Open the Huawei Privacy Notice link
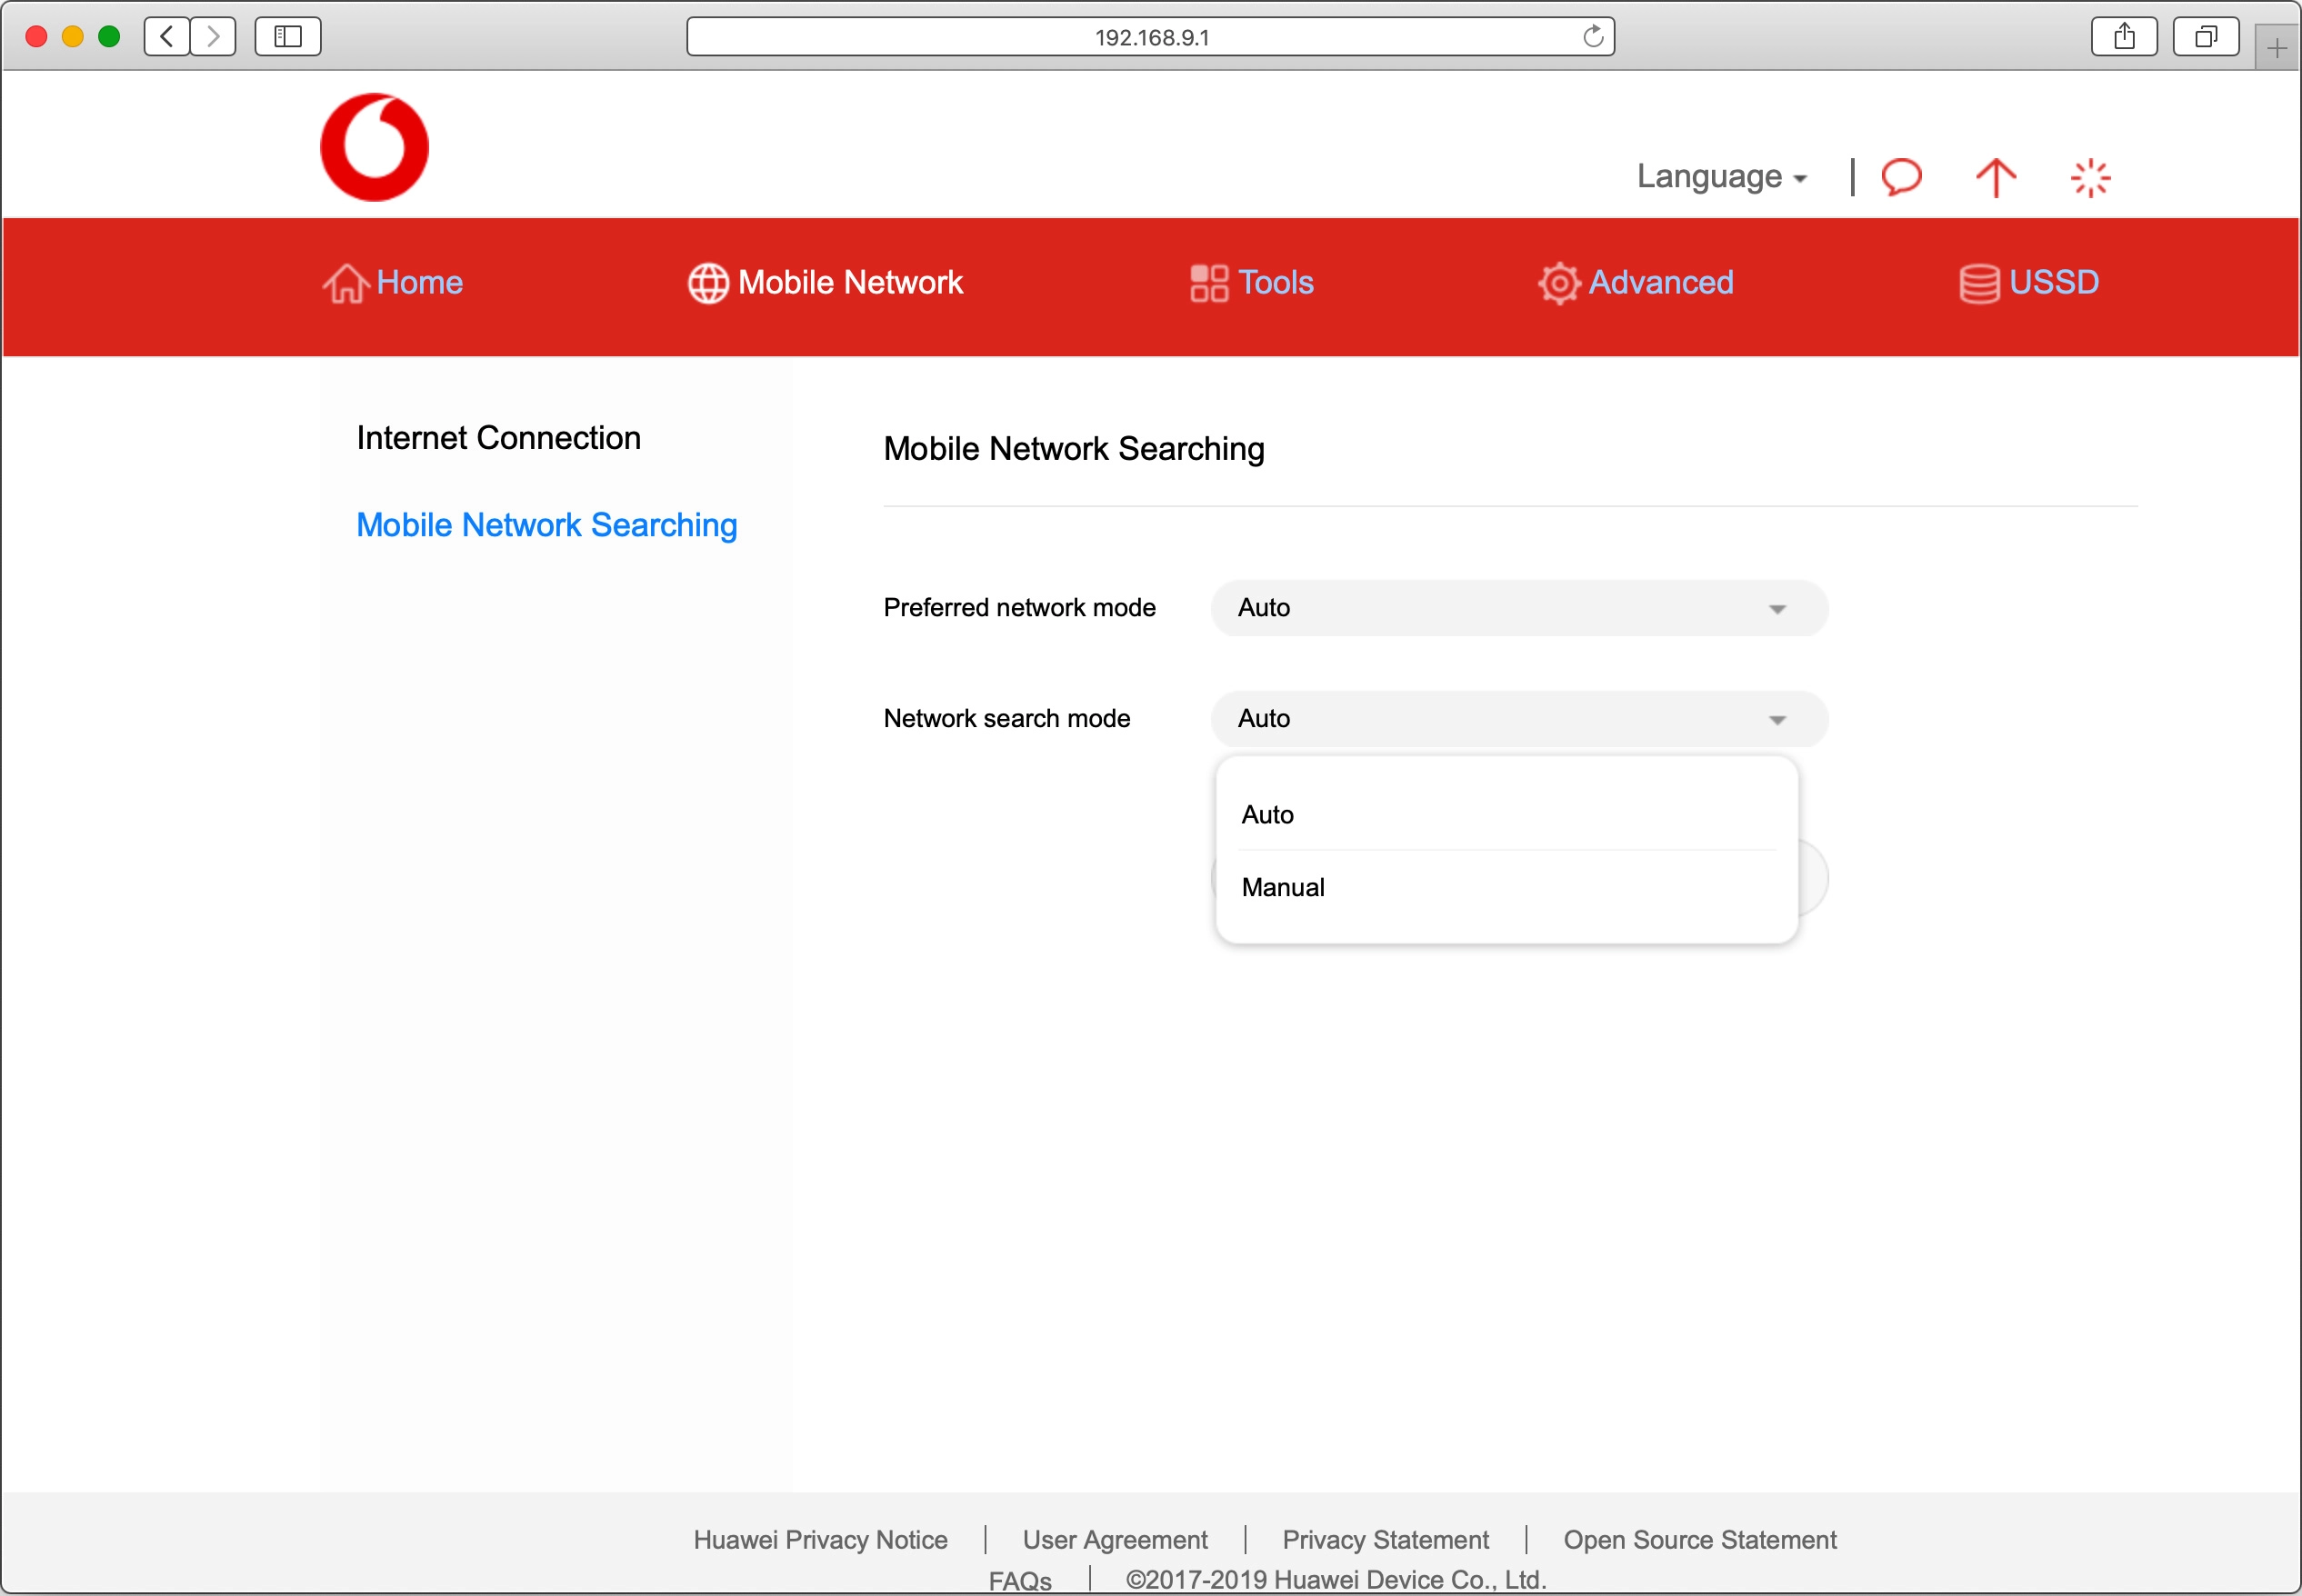Screen dimensions: 2302x1596 click(820, 1539)
